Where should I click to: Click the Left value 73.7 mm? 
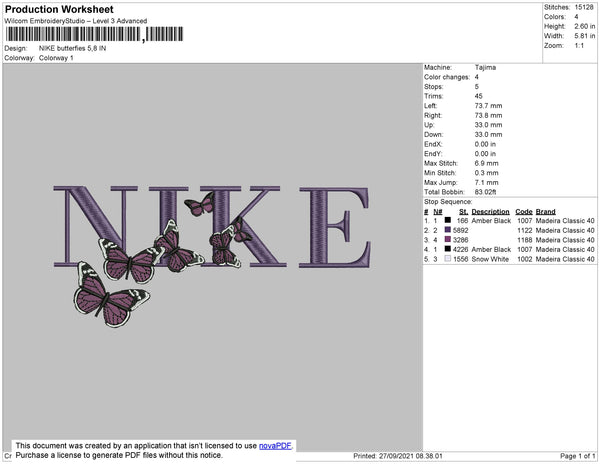coord(488,106)
